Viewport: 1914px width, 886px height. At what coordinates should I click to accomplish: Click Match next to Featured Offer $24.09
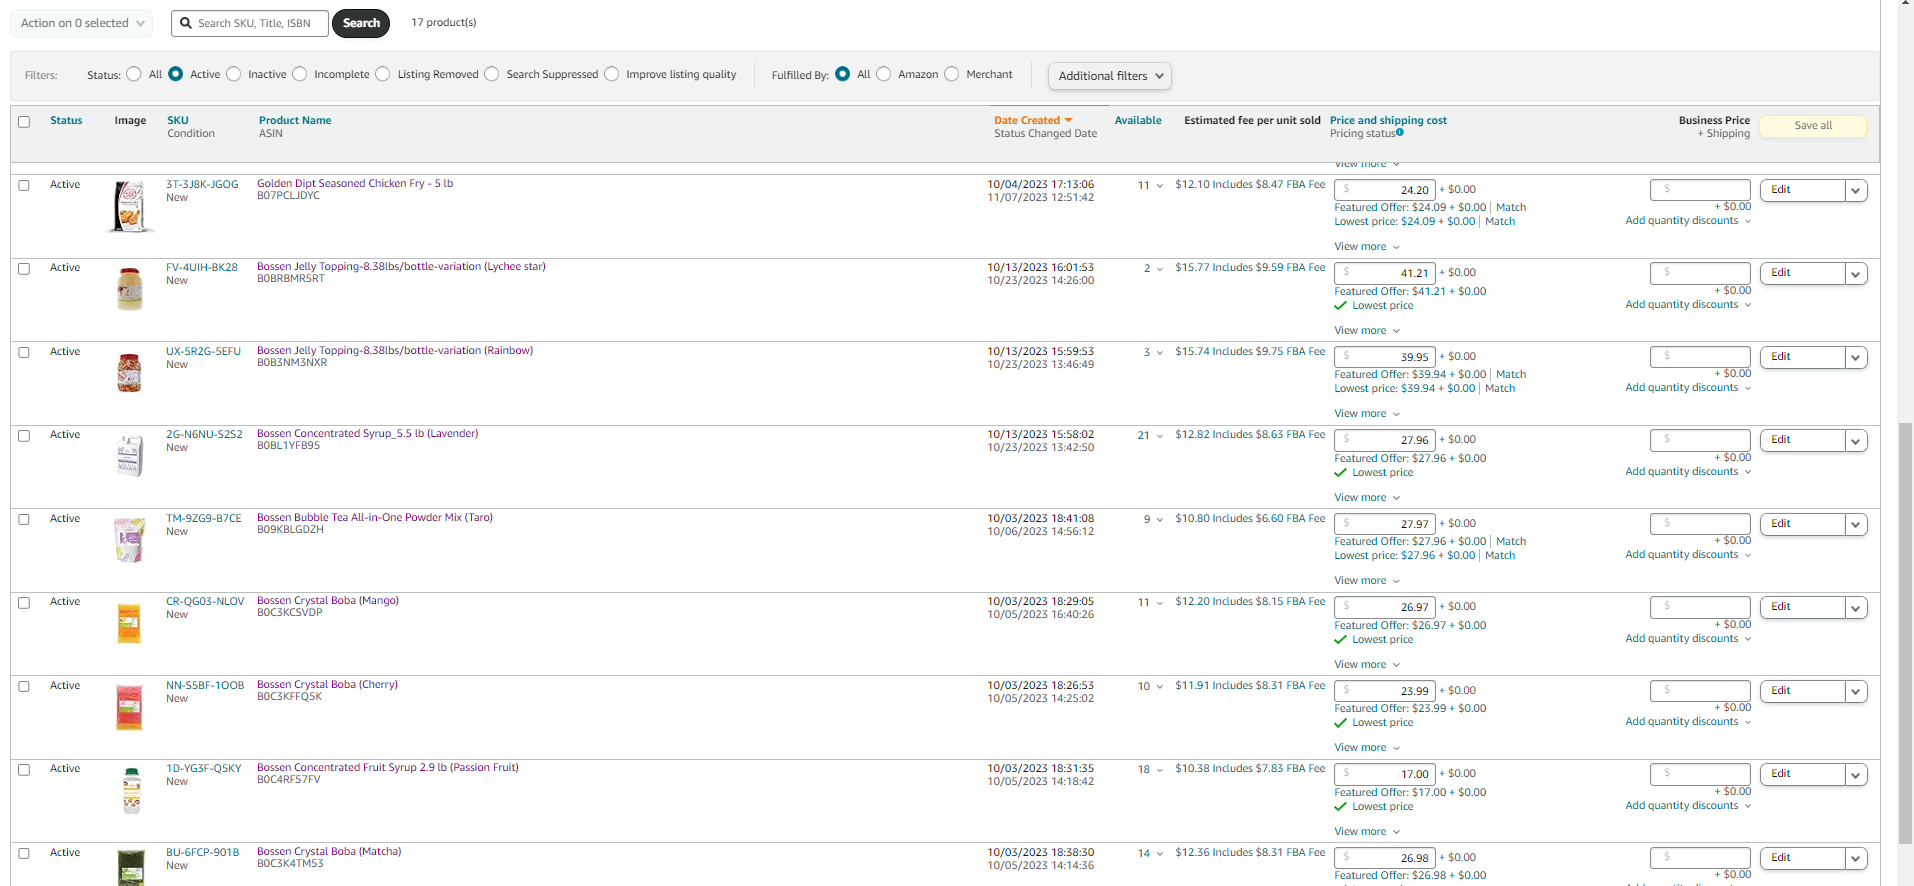click(x=1511, y=208)
